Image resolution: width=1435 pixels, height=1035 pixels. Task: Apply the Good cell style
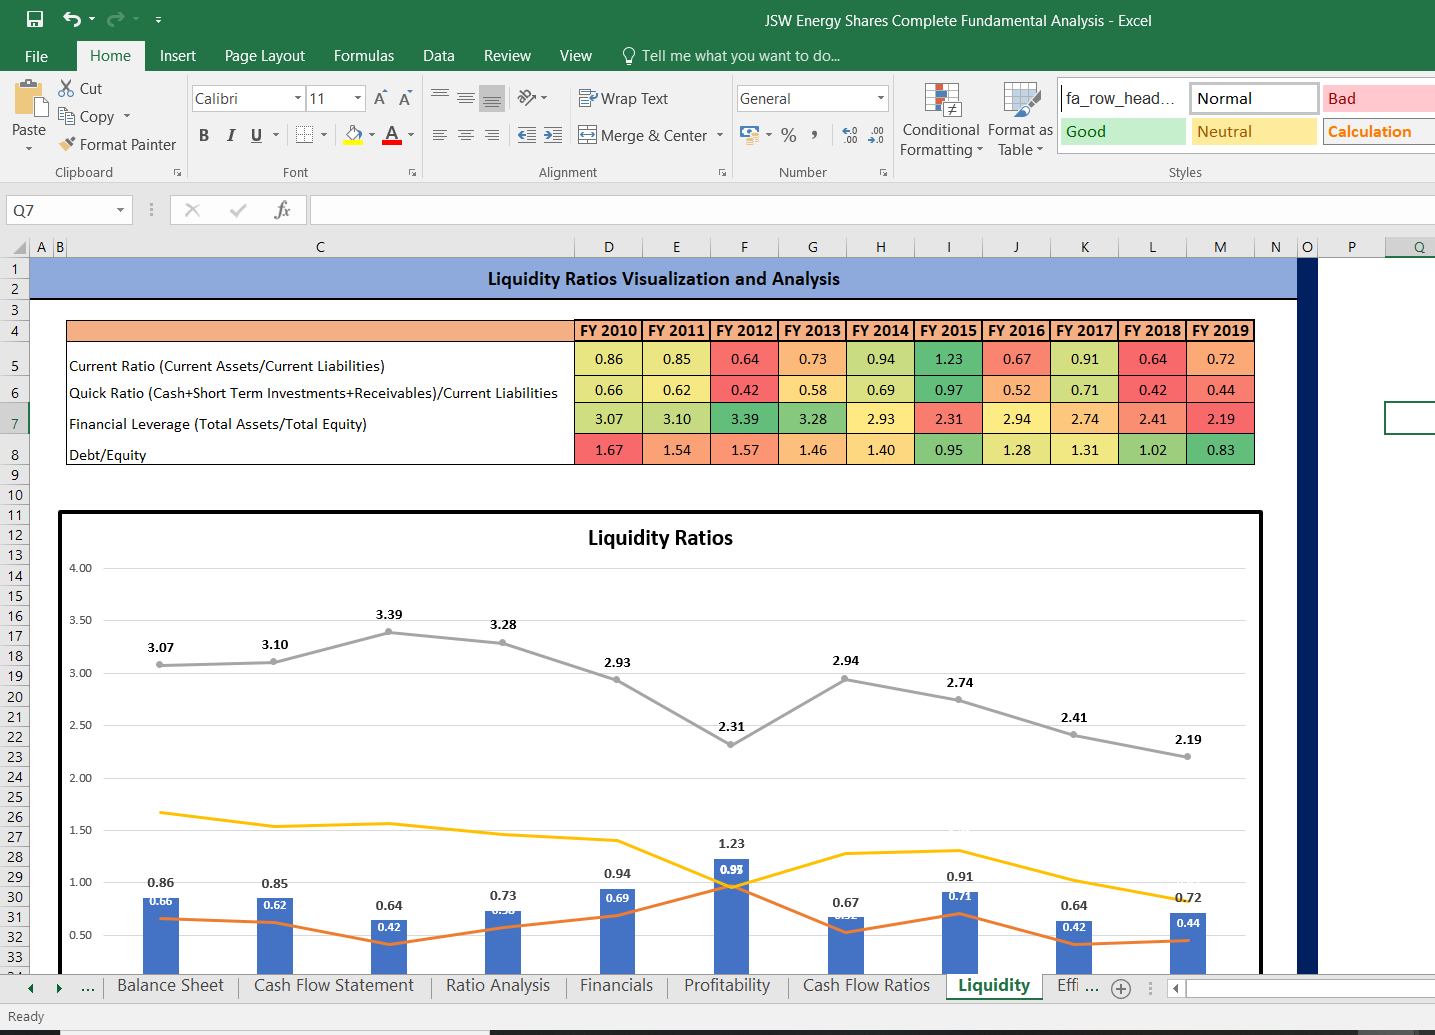click(1123, 131)
